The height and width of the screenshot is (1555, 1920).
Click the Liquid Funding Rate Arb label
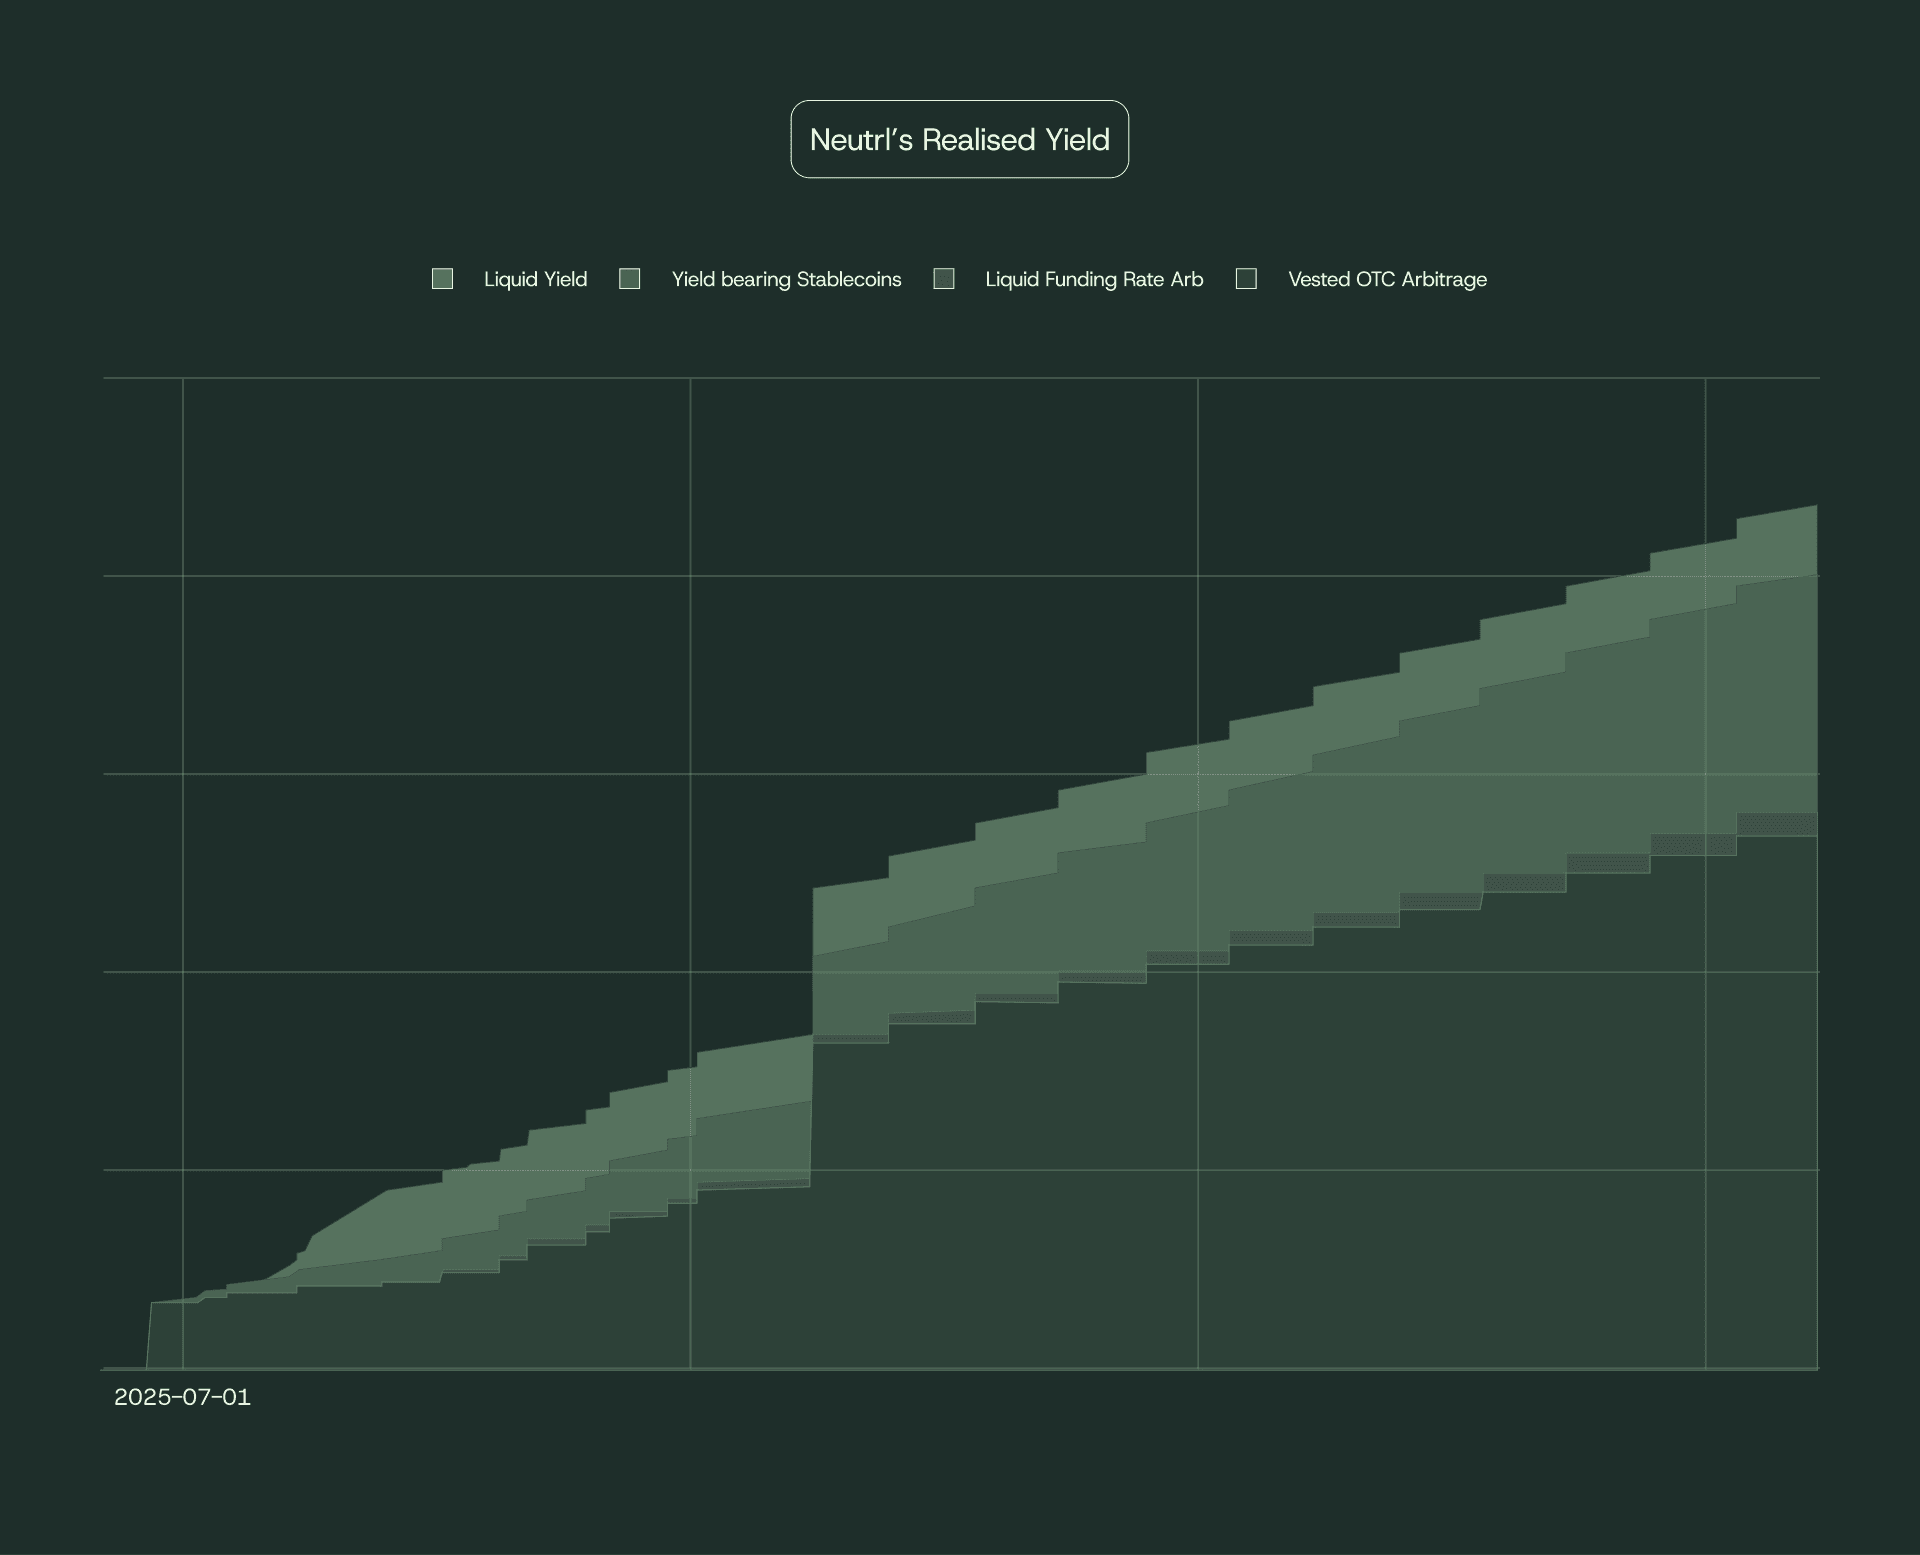(1094, 279)
